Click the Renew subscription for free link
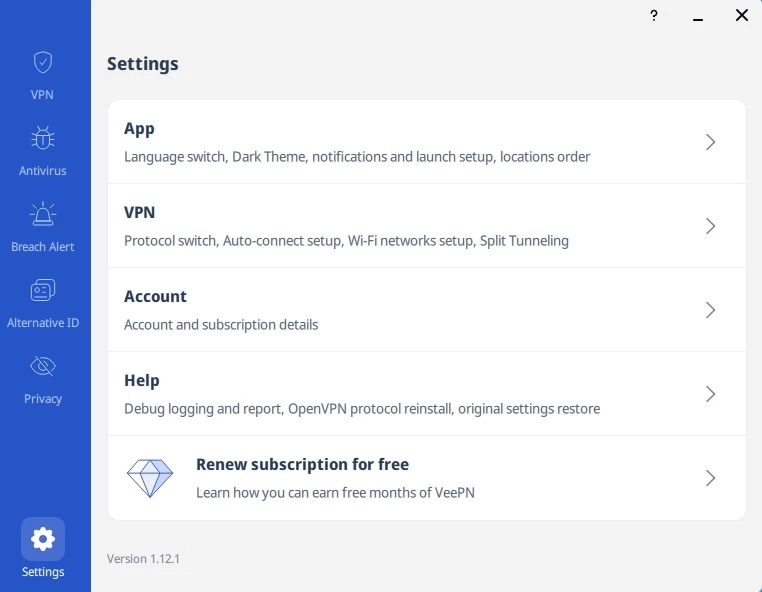The height and width of the screenshot is (592, 762). coord(302,464)
